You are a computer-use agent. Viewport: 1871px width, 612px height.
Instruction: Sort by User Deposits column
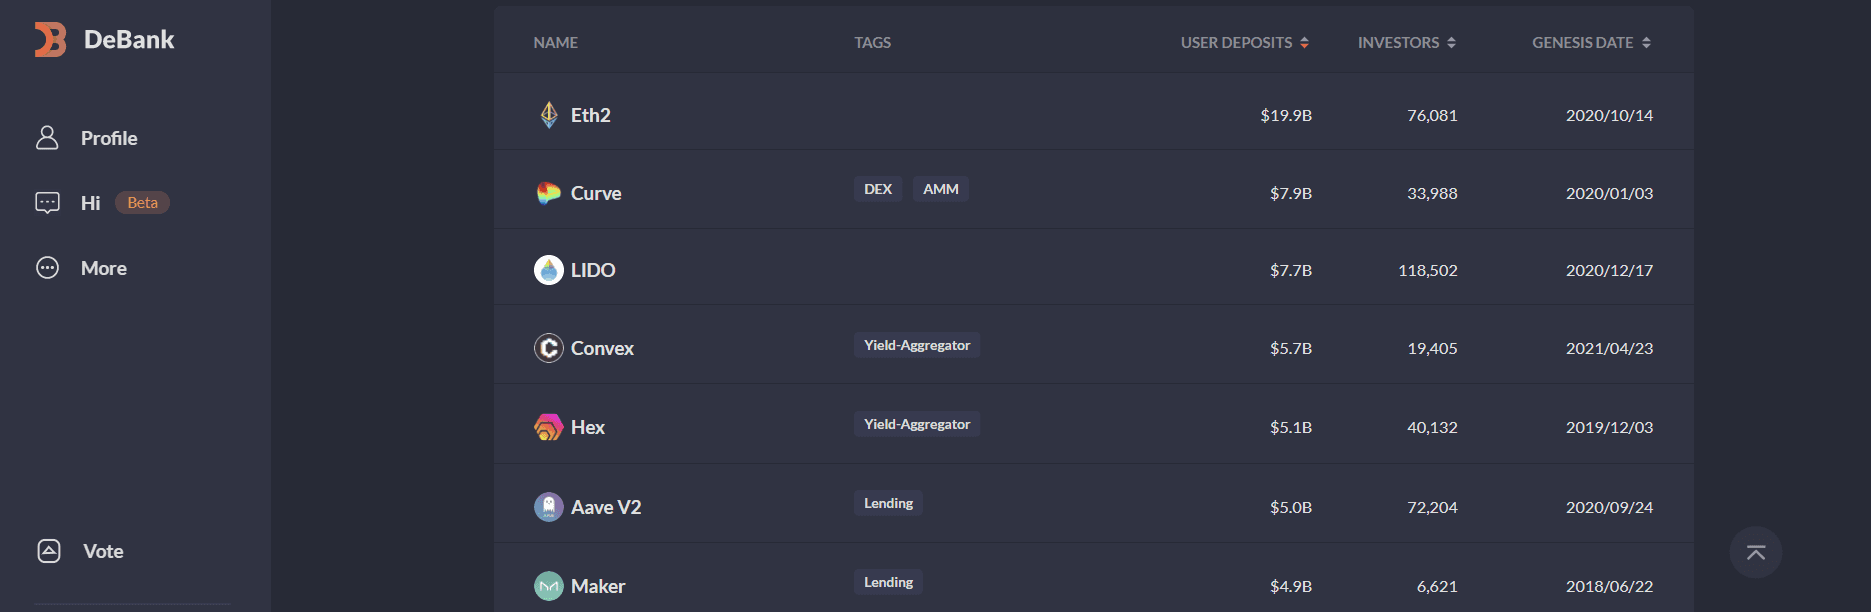(x=1244, y=43)
